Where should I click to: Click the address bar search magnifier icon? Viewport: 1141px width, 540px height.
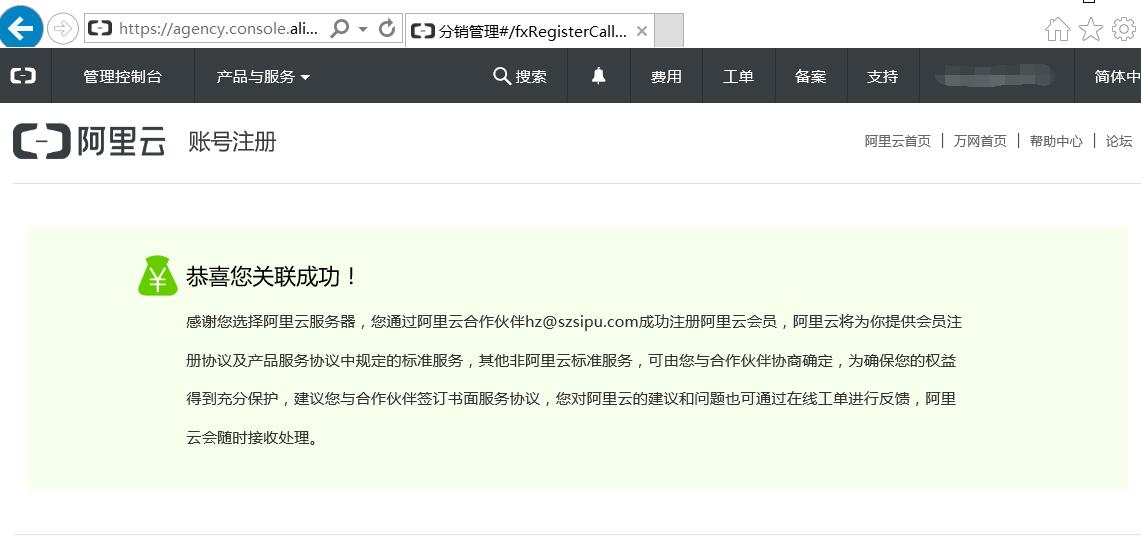(340, 29)
